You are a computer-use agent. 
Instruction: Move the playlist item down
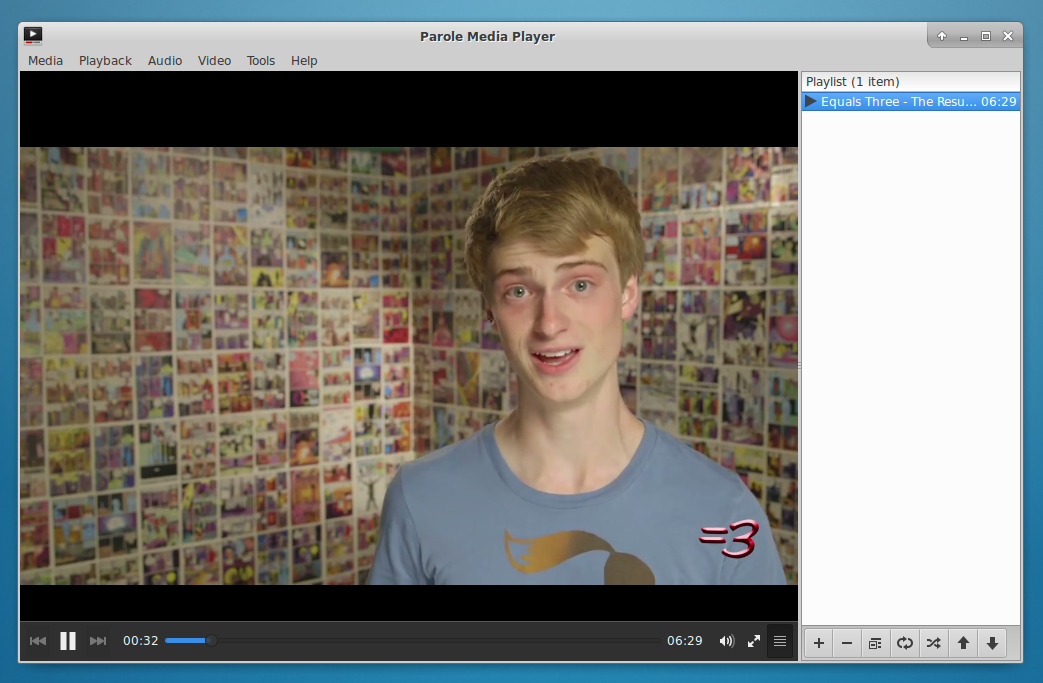(992, 643)
